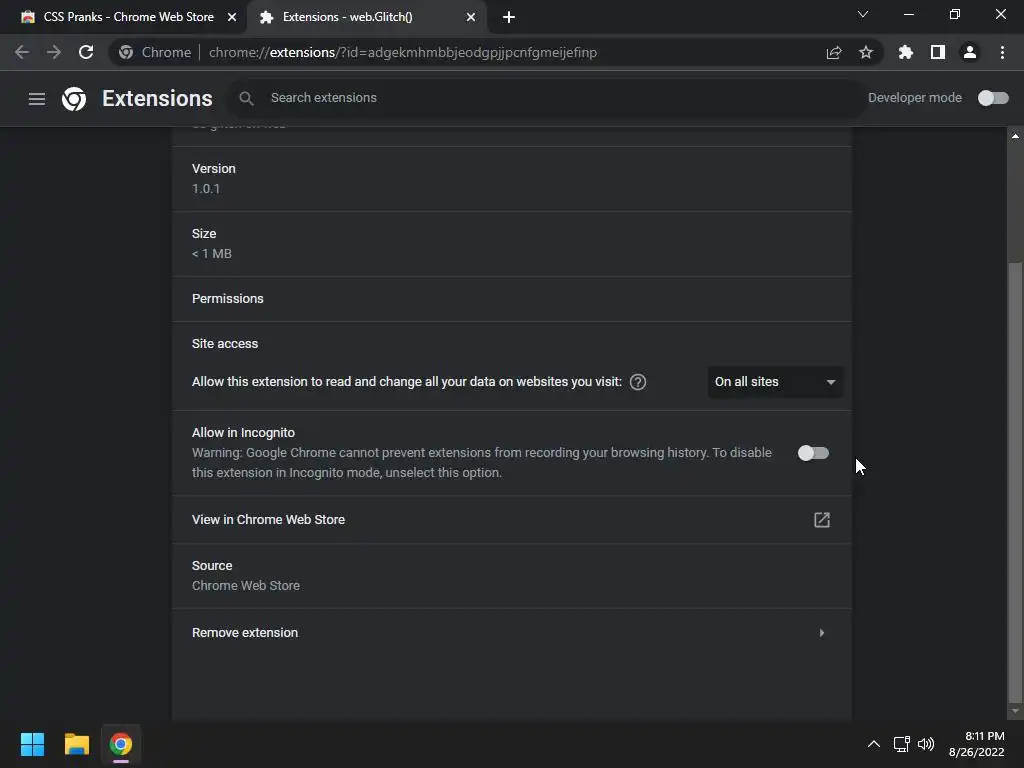This screenshot has width=1024, height=768.
Task: Open the Extensions main menu hamburger icon
Action: [37, 99]
